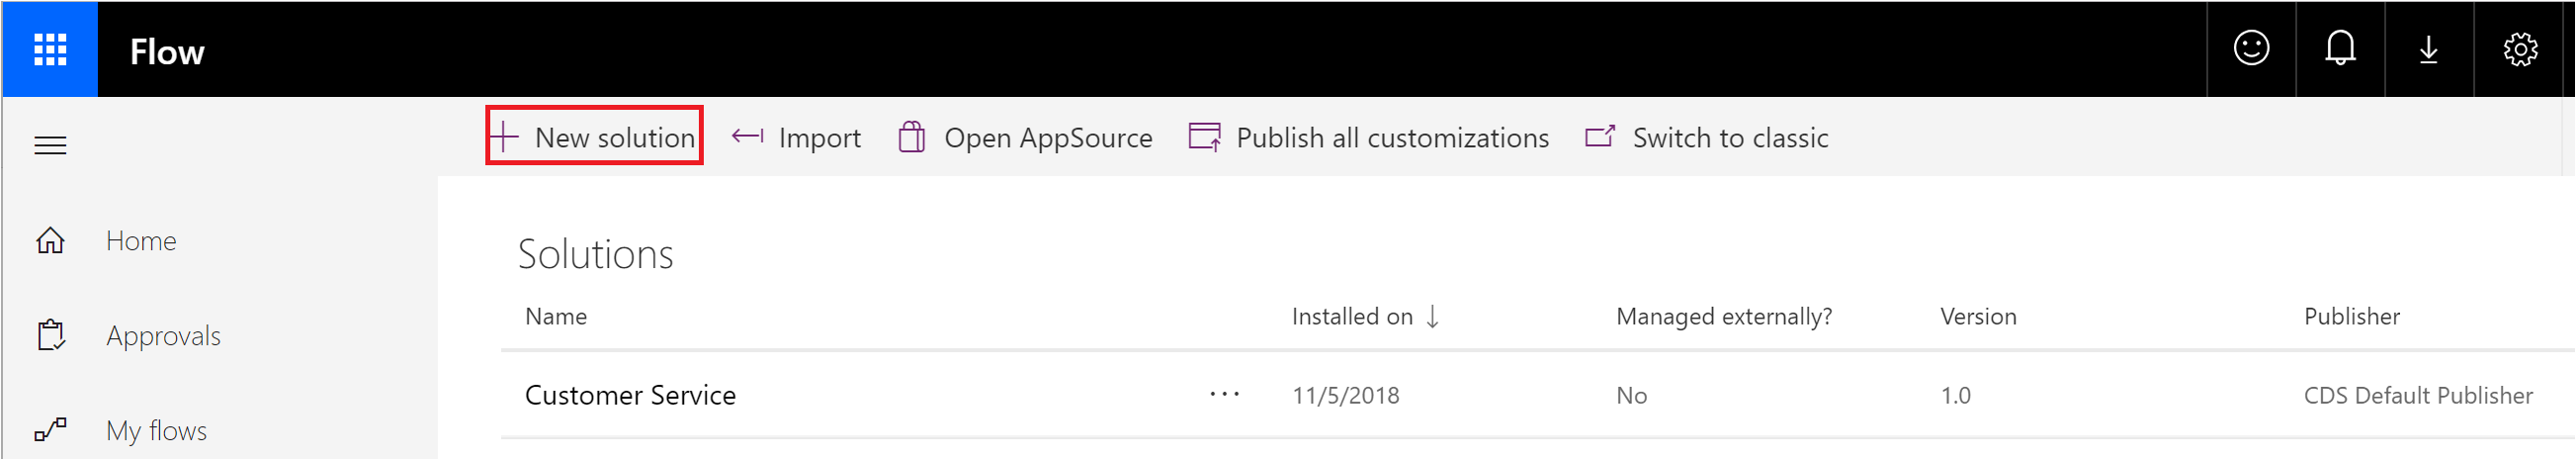Create a New solution

(595, 137)
